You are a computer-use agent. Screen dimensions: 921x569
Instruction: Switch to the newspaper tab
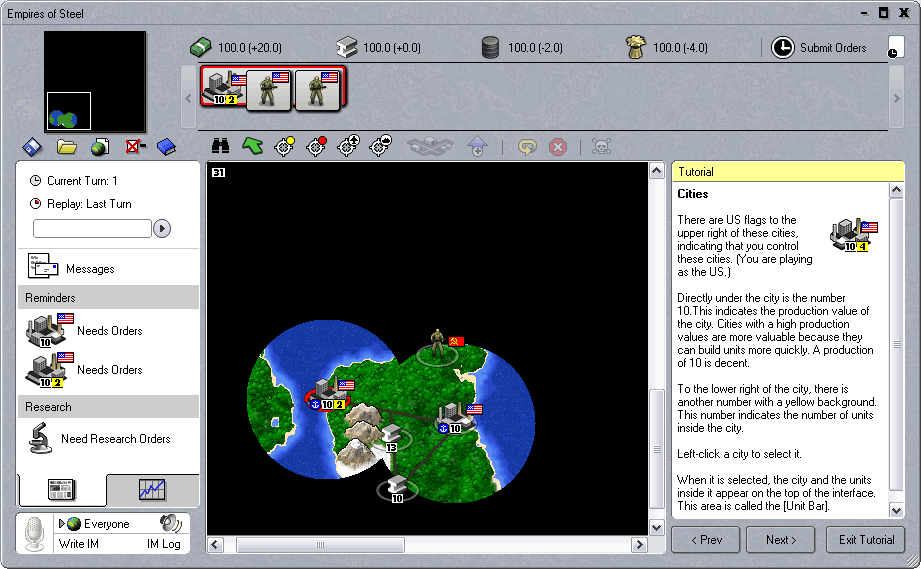click(62, 490)
